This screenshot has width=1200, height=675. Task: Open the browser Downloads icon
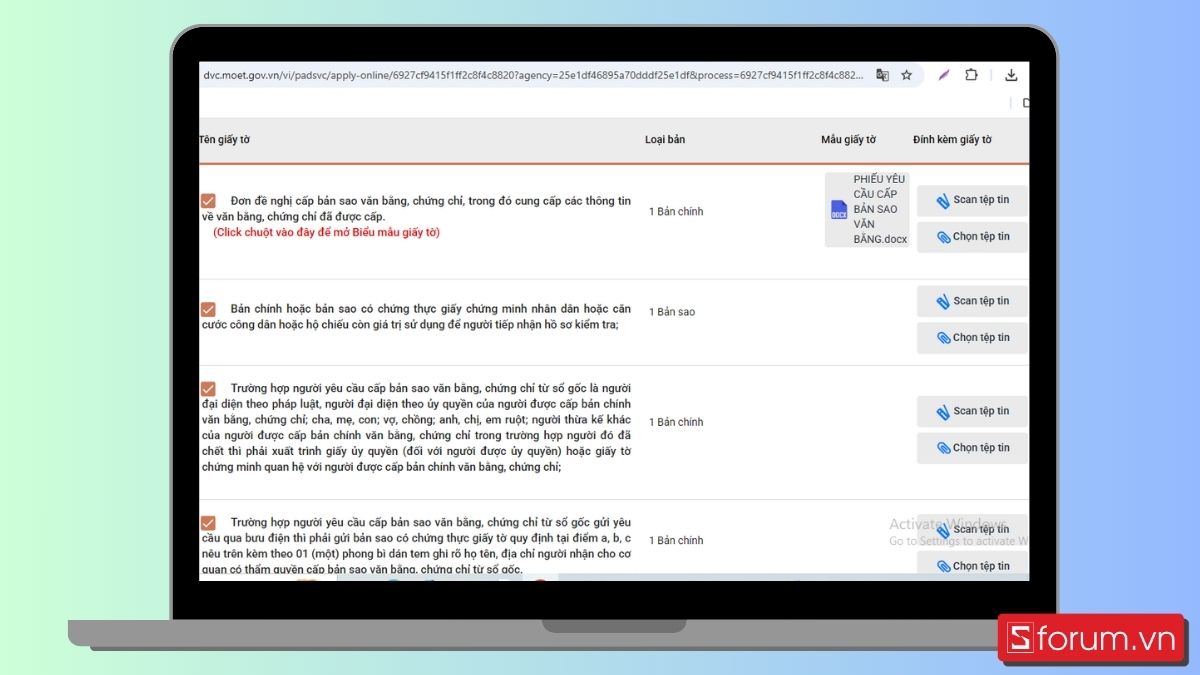click(x=1011, y=75)
